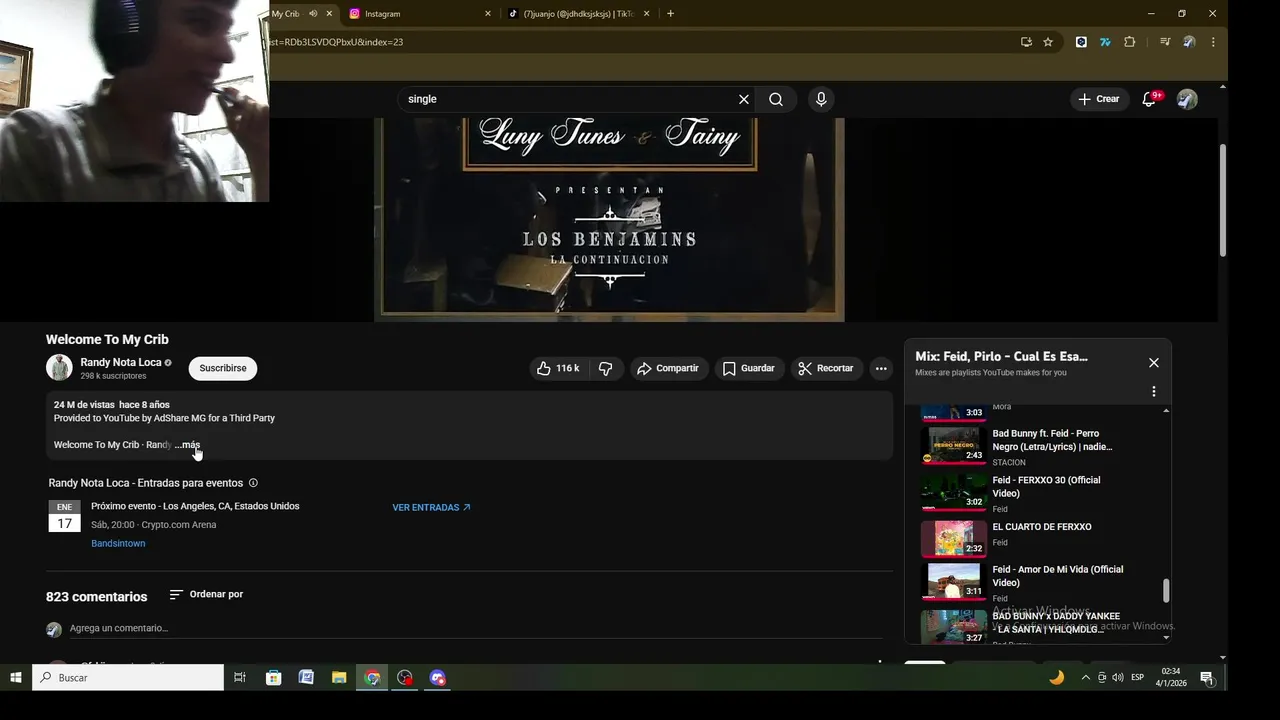Open YouTube notifications bell
This screenshot has height=720, width=1280.
[1149, 99]
